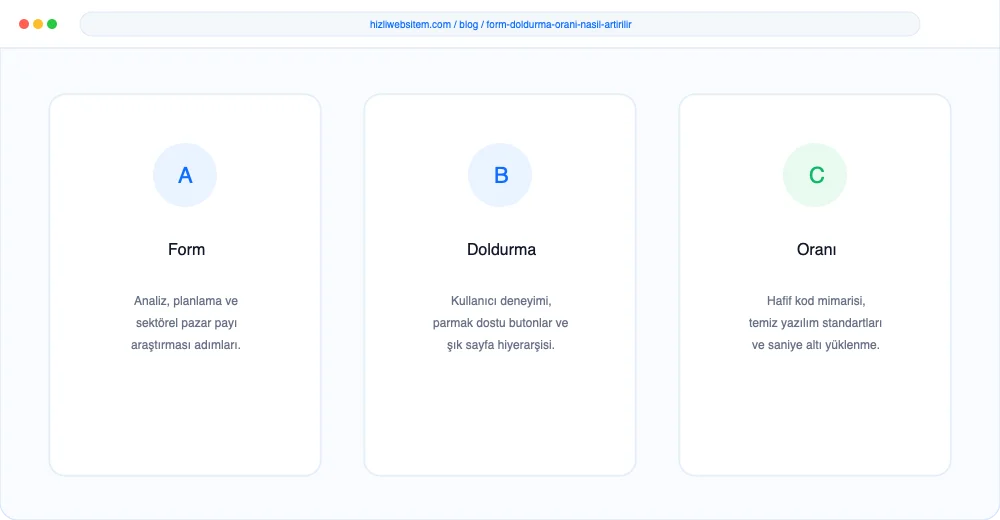The image size is (1000, 520).
Task: Click the "sektörel pazar payı" text line
Action: point(186,323)
